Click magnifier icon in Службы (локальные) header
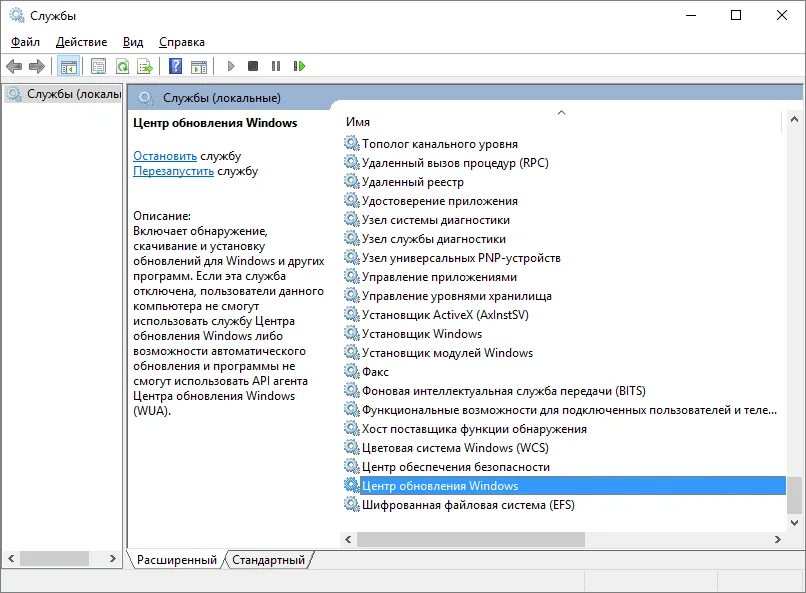This screenshot has width=806, height=593. pos(145,98)
